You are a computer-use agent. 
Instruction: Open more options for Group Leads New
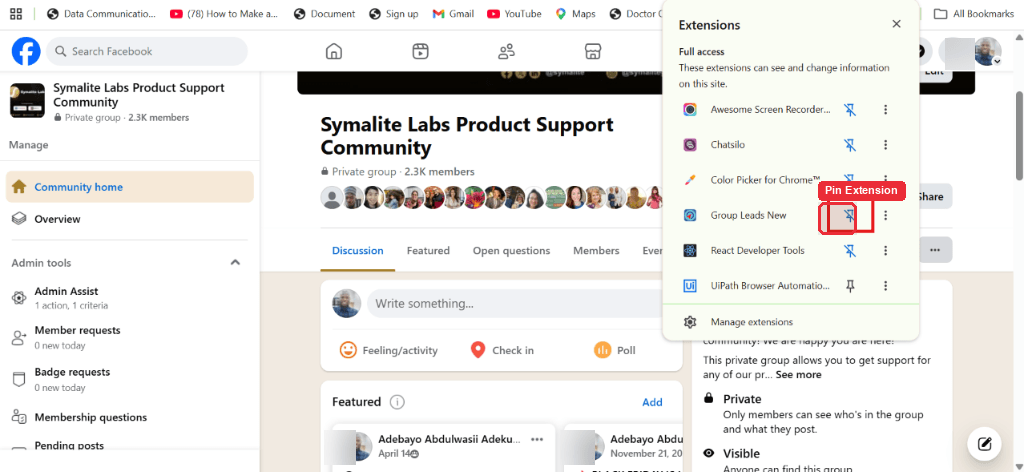pos(886,215)
